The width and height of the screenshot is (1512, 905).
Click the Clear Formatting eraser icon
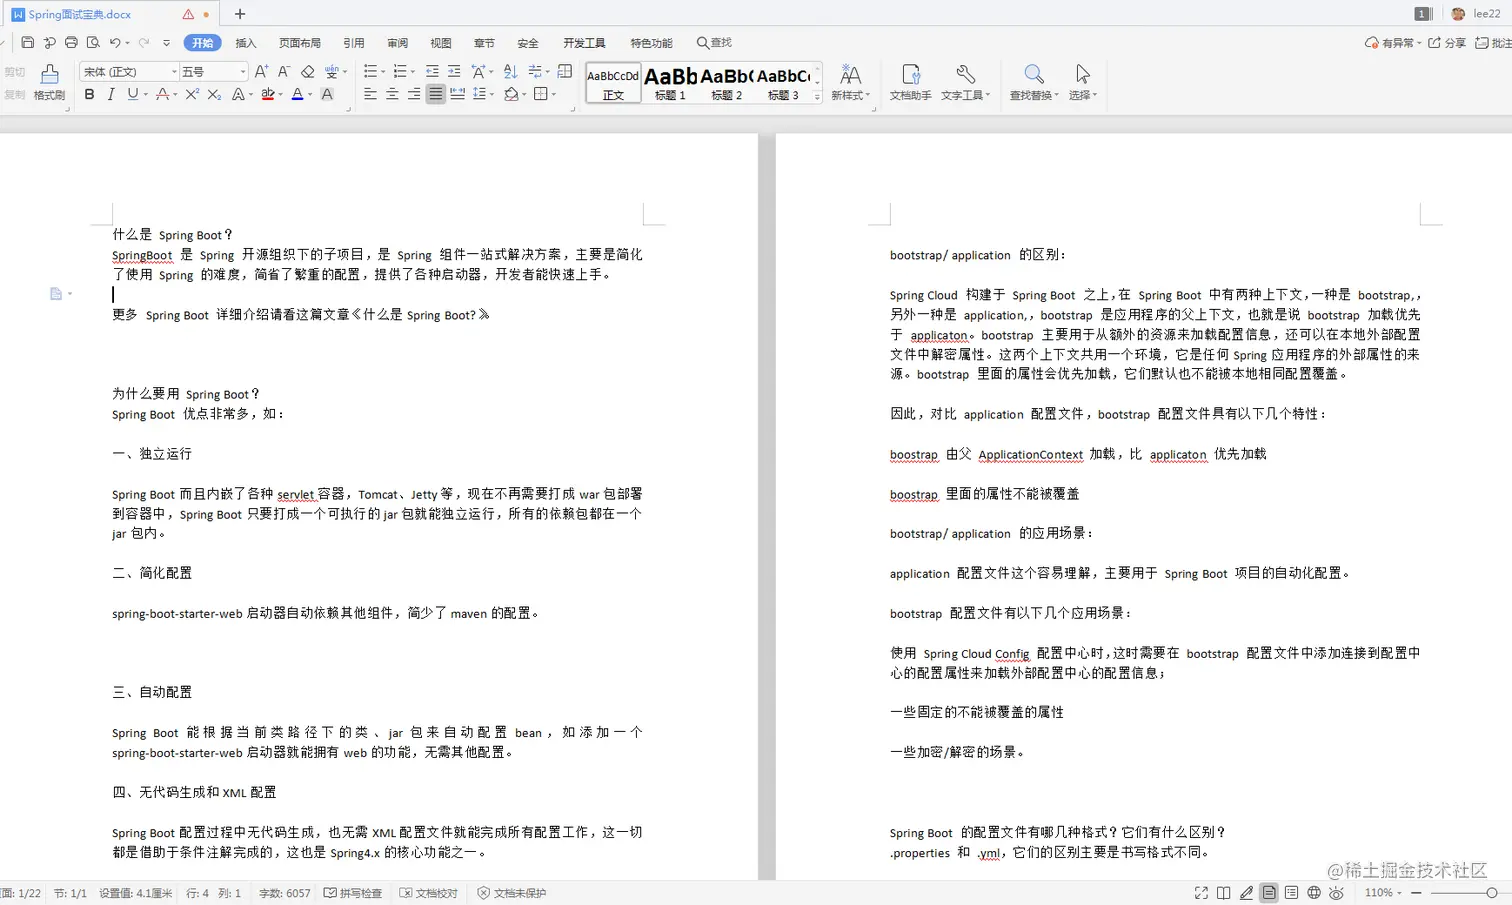pyautogui.click(x=308, y=71)
